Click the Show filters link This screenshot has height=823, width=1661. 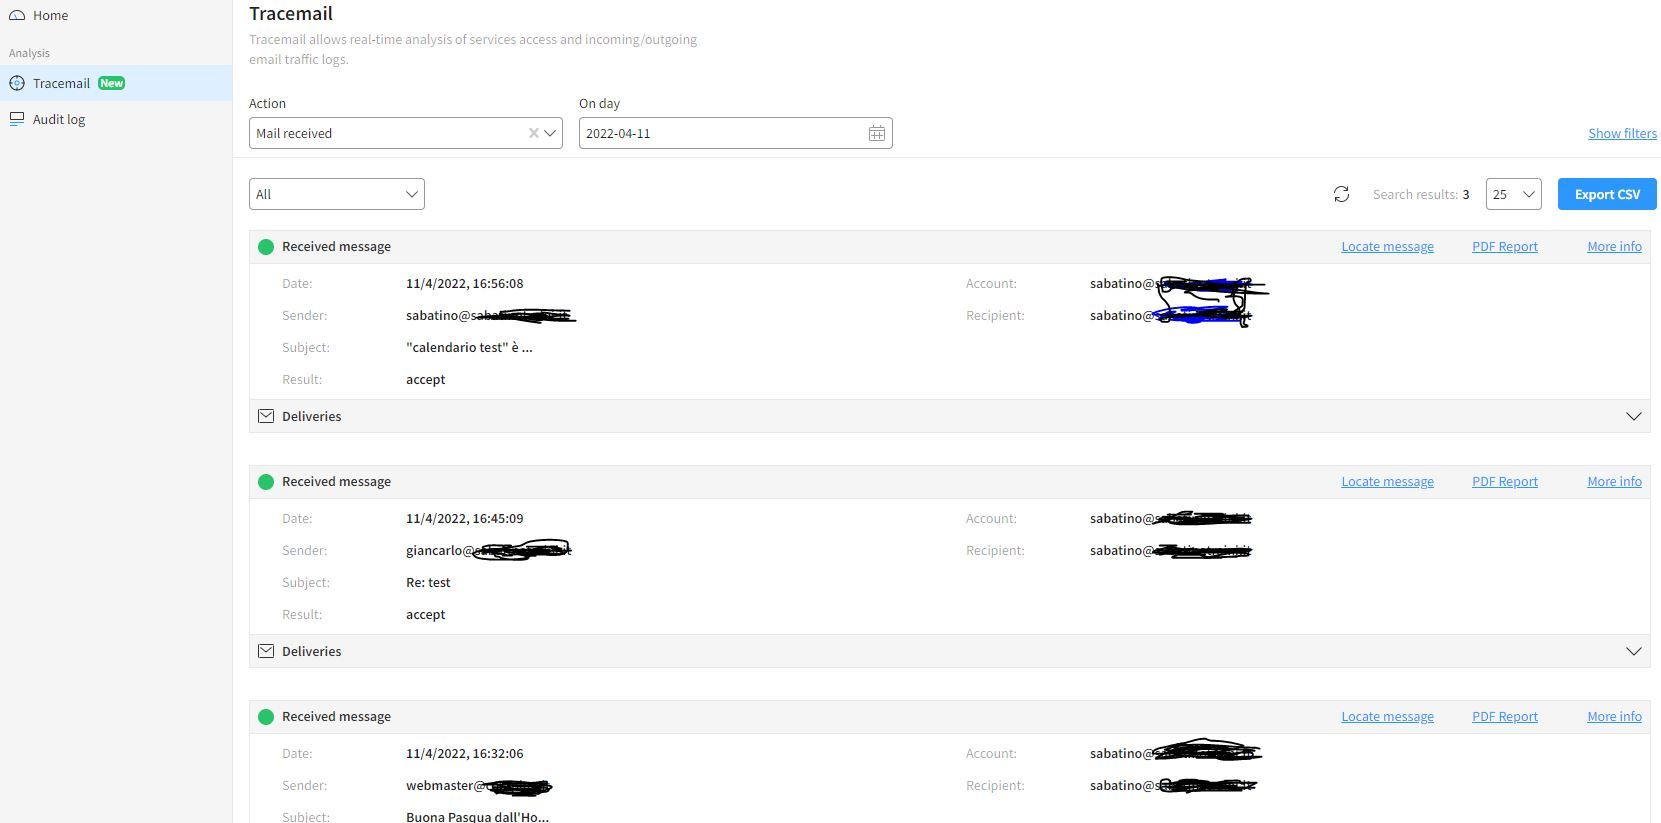(1622, 133)
